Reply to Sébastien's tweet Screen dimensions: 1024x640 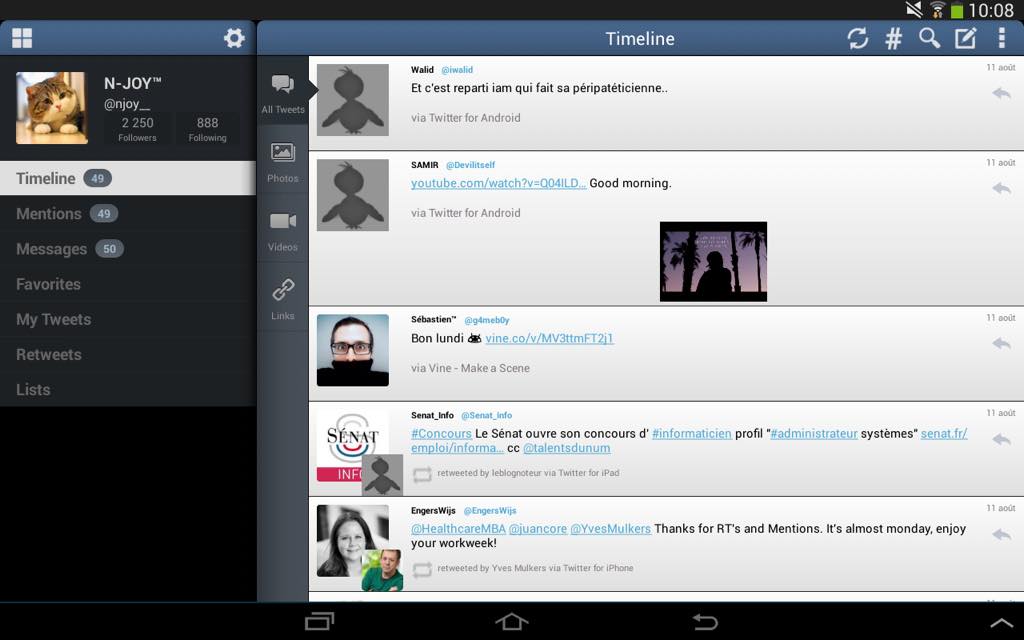(1001, 343)
